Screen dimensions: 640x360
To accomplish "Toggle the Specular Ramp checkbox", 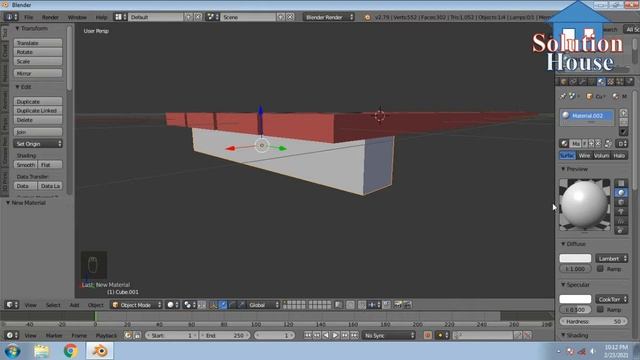I will 600,309.
